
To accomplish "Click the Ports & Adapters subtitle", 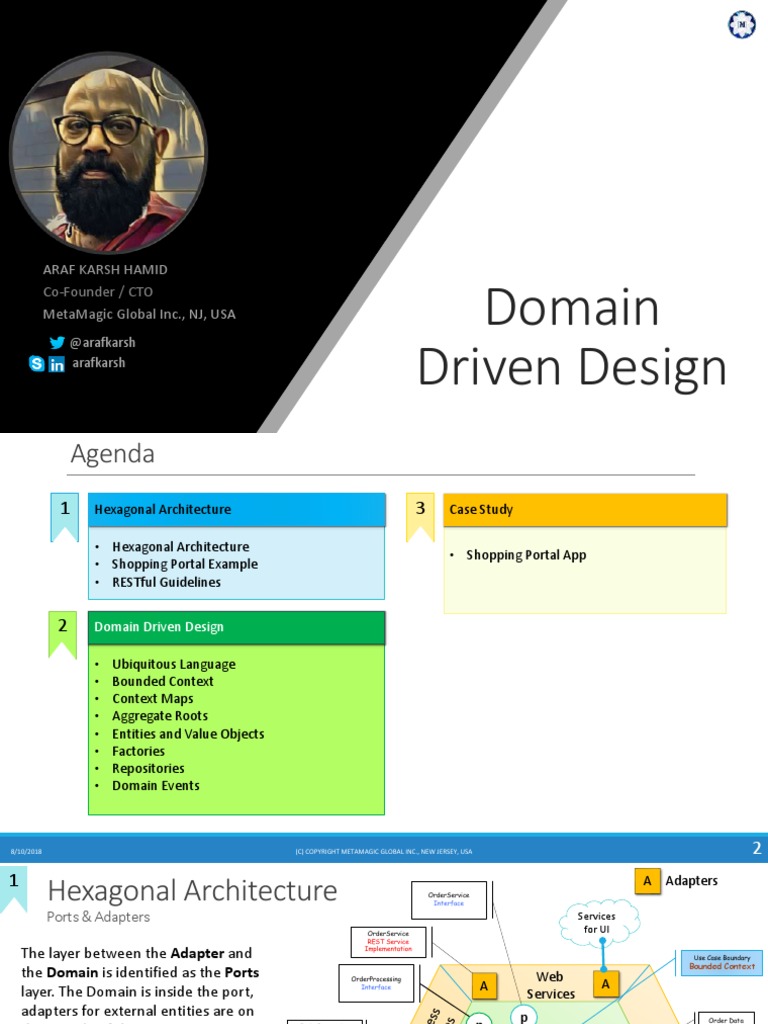I will tap(99, 917).
